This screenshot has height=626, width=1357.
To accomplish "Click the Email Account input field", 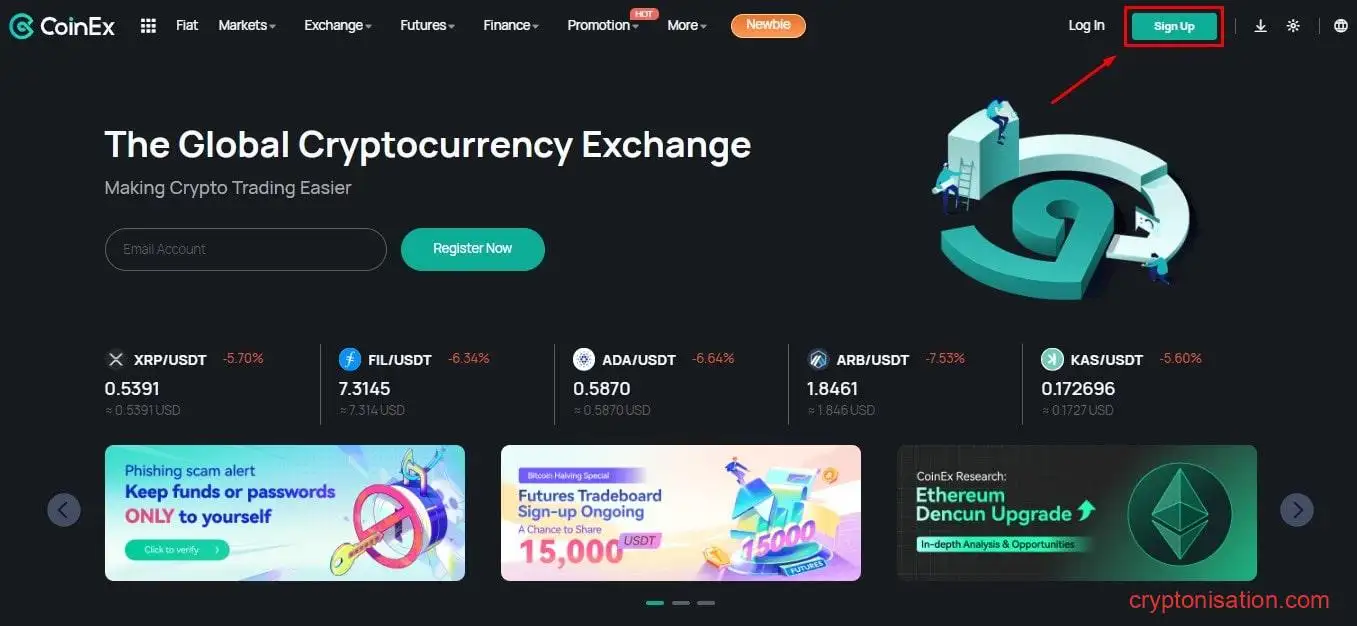I will 246,249.
